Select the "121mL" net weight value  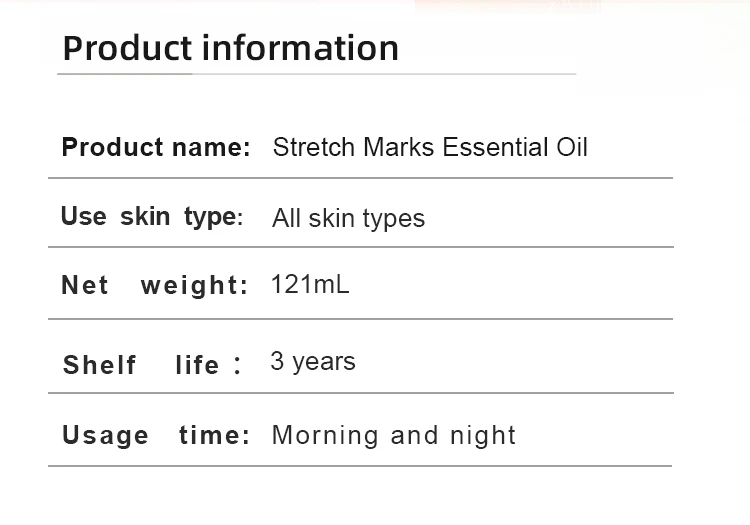point(310,284)
